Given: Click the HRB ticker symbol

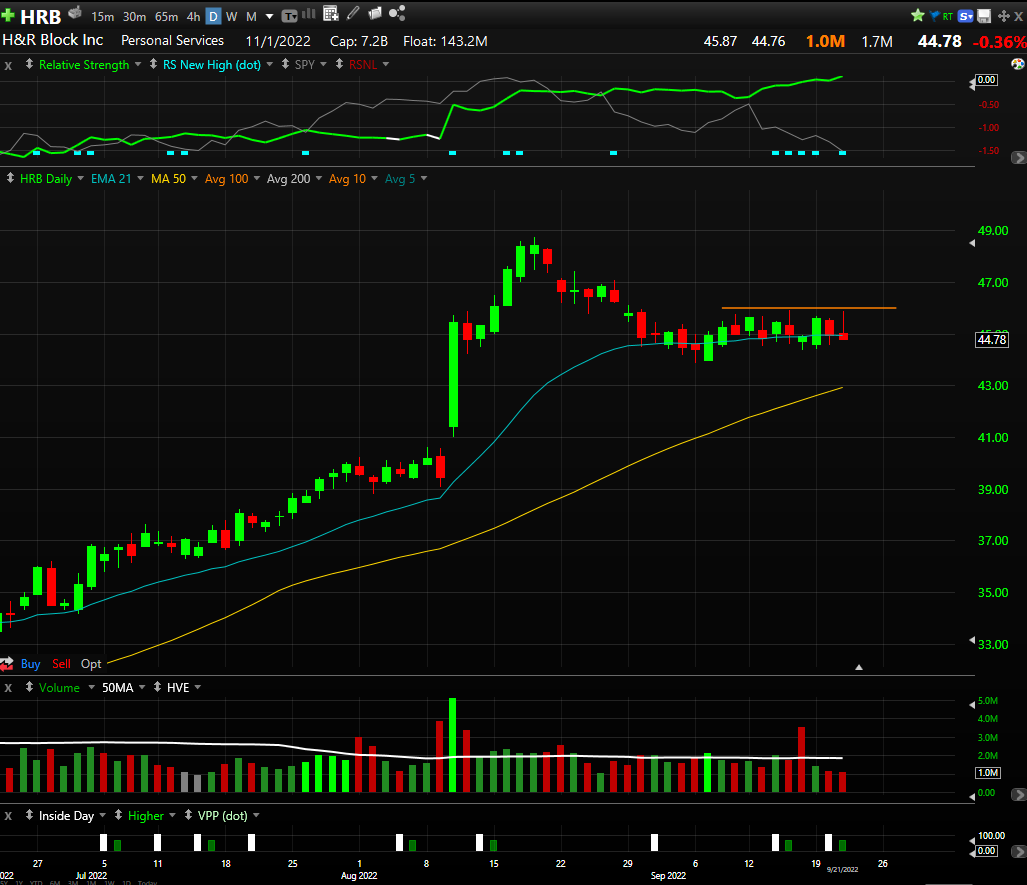Looking at the screenshot, I should (x=41, y=16).
